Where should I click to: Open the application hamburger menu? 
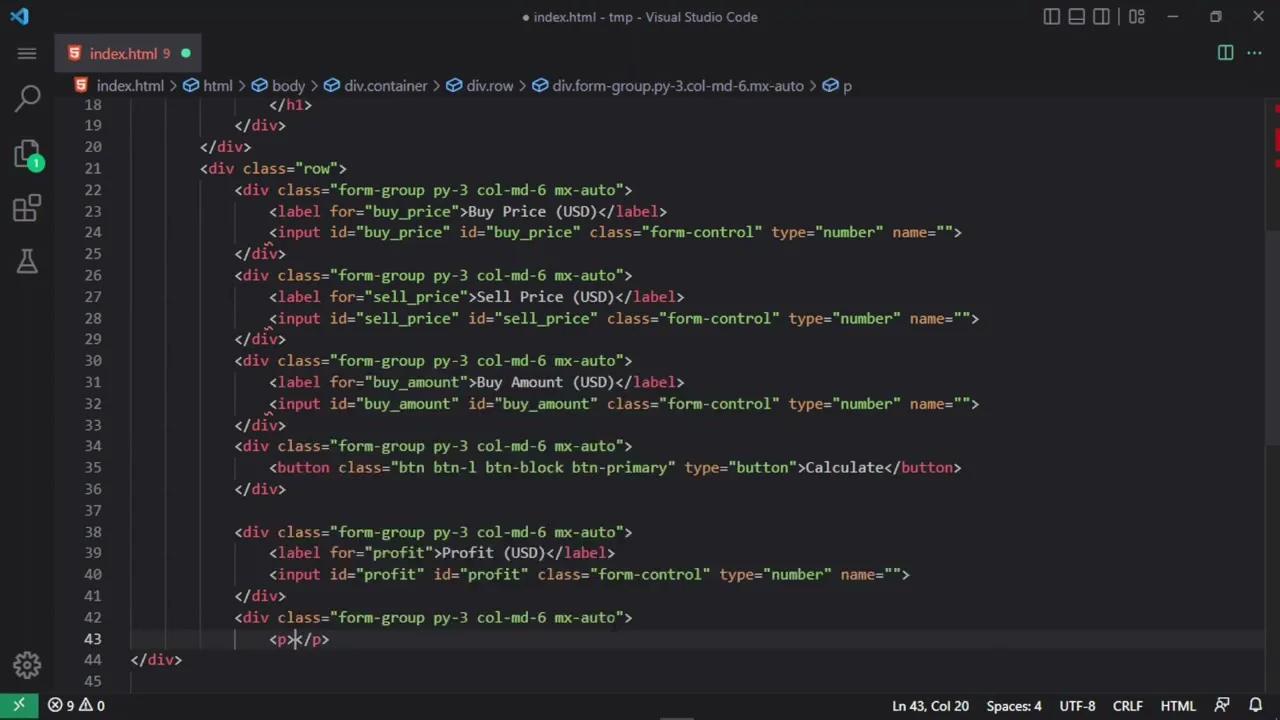[x=27, y=53]
